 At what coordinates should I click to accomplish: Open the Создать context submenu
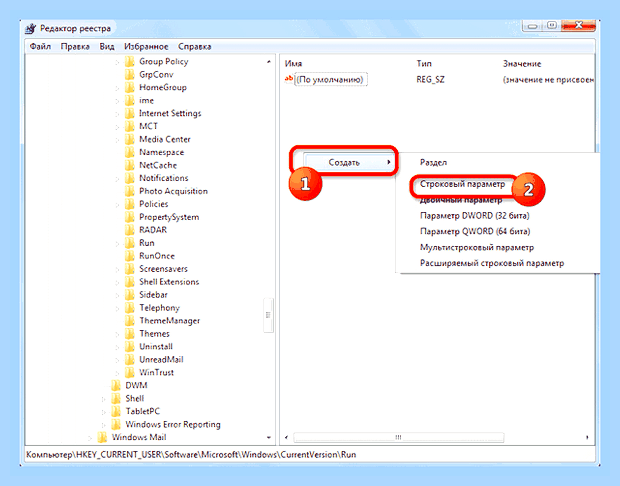pos(348,163)
